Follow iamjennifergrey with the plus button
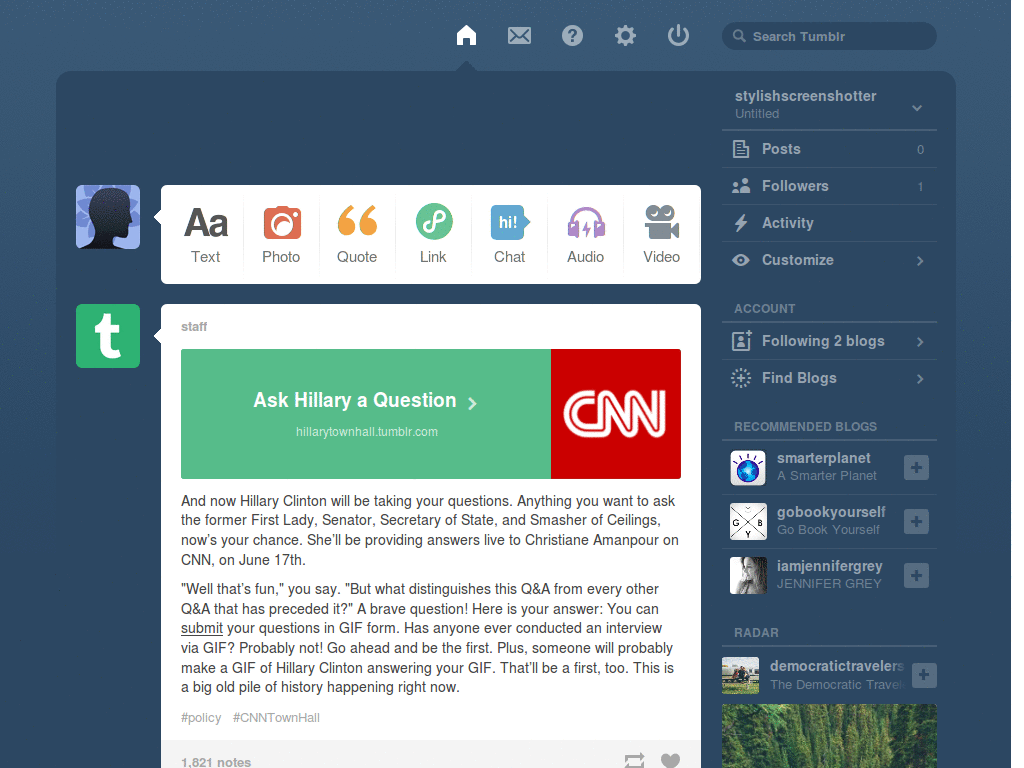Image resolution: width=1024 pixels, height=768 pixels. (x=916, y=575)
